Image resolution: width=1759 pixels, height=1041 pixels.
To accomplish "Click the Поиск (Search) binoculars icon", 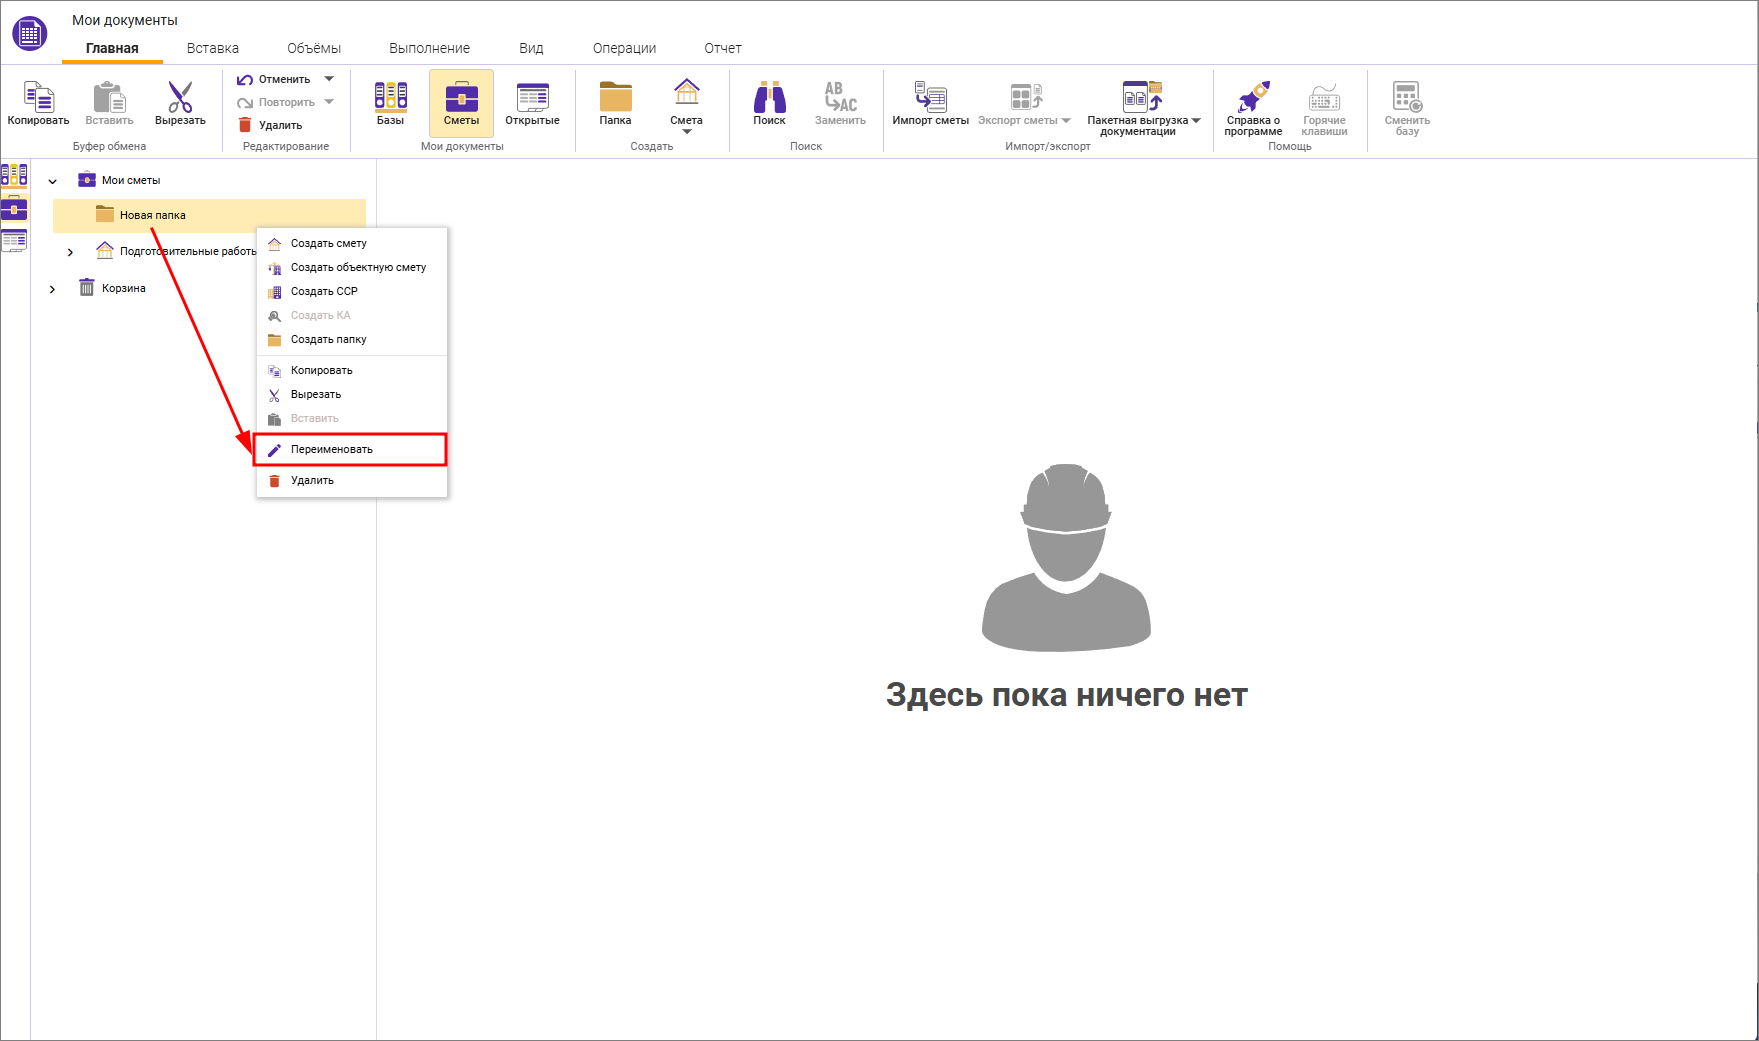I will click(x=768, y=103).
